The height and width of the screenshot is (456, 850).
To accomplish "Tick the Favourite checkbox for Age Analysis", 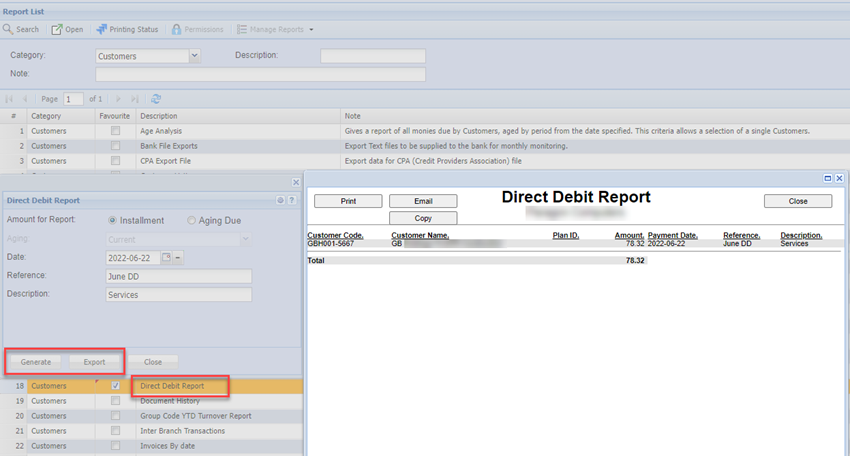I will pyautogui.click(x=116, y=131).
